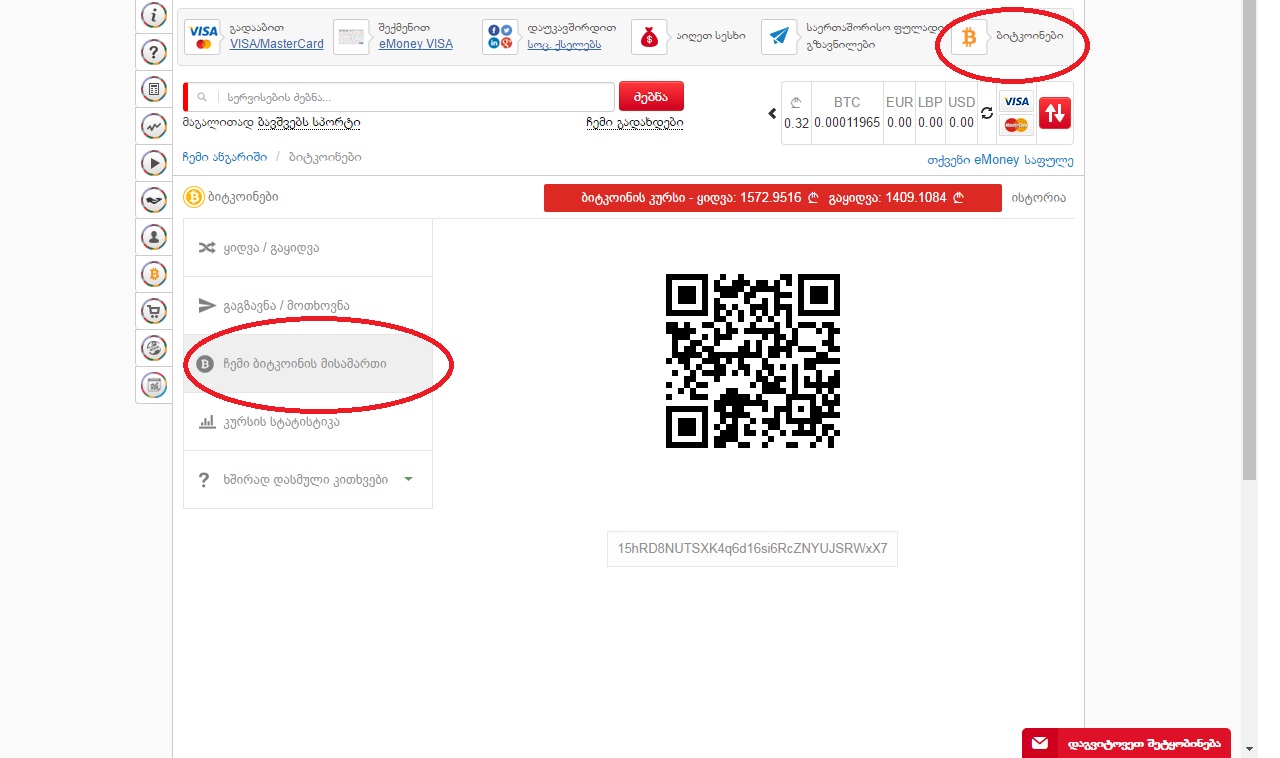This screenshot has height=758, width=1280.
Task: Click the red Bitcoin exchange rate banner
Action: tap(773, 198)
